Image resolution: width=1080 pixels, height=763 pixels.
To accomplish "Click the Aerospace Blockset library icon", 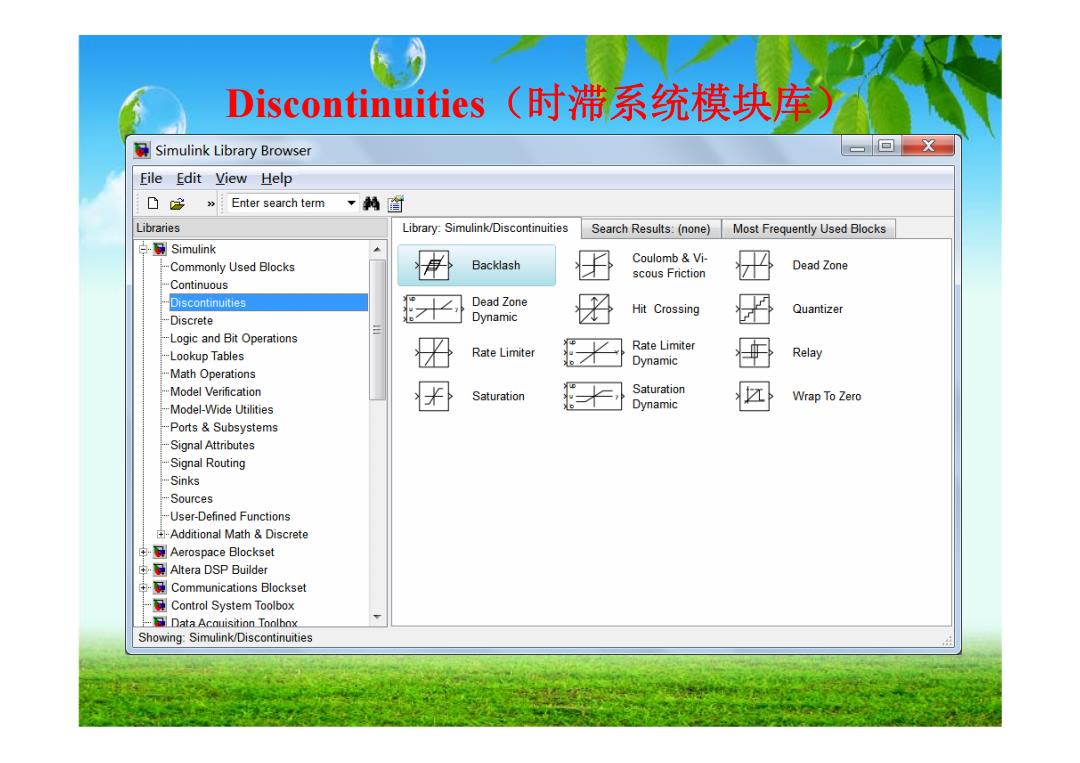I will click(x=160, y=552).
